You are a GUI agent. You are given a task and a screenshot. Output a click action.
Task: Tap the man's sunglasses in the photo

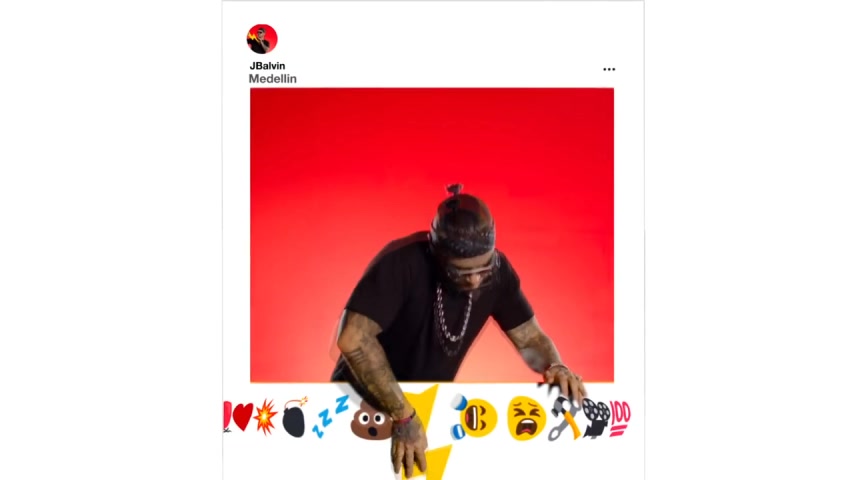472,272
